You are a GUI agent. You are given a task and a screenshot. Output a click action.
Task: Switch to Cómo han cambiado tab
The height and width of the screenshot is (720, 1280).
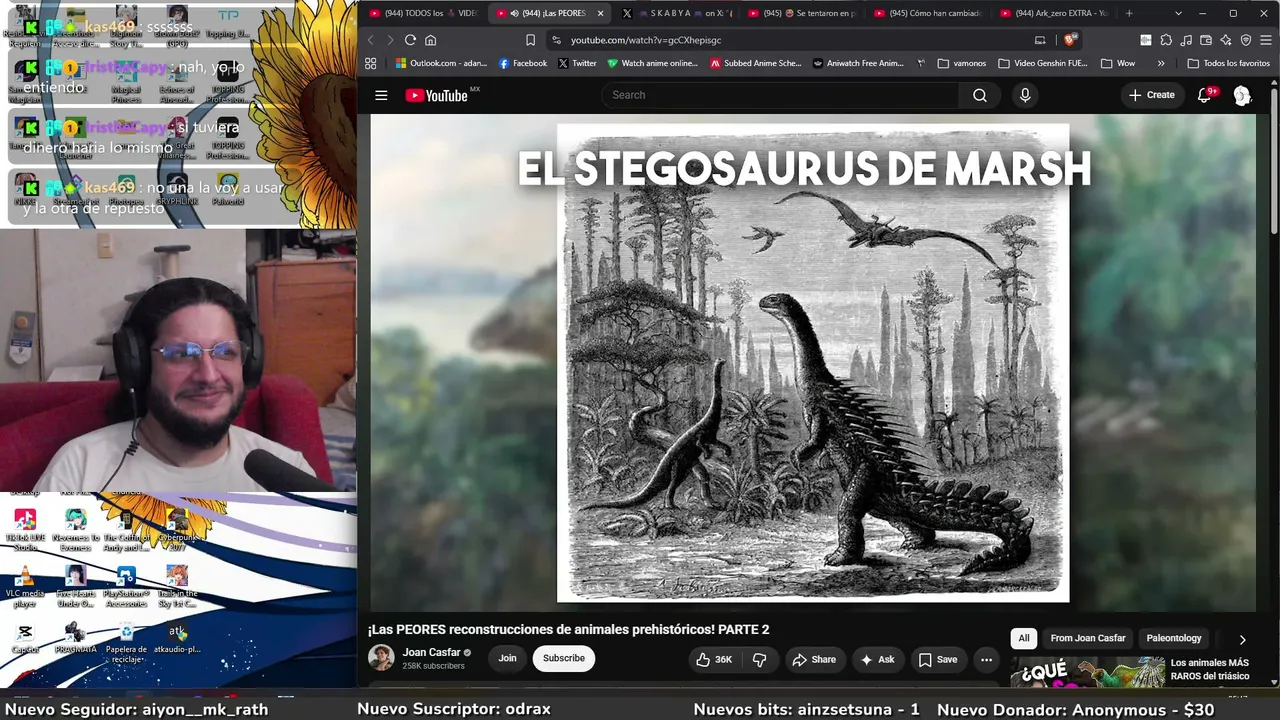pyautogui.click(x=929, y=13)
